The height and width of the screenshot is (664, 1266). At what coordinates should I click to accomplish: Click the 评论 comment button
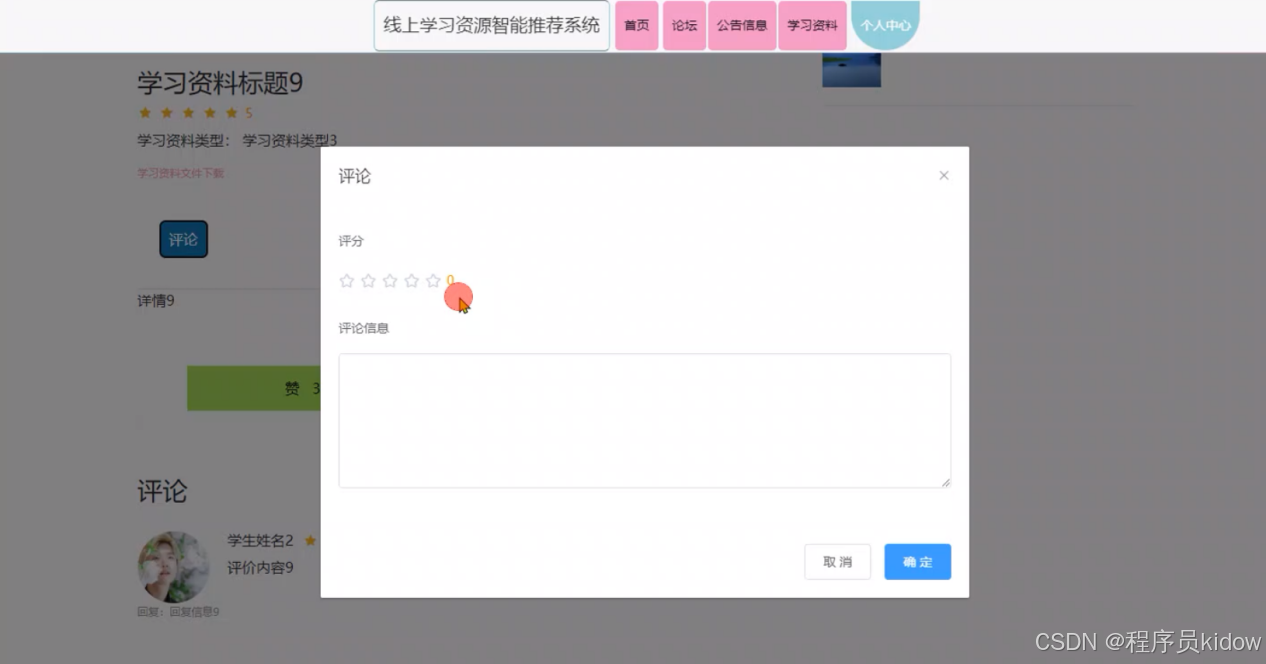pyautogui.click(x=183, y=239)
